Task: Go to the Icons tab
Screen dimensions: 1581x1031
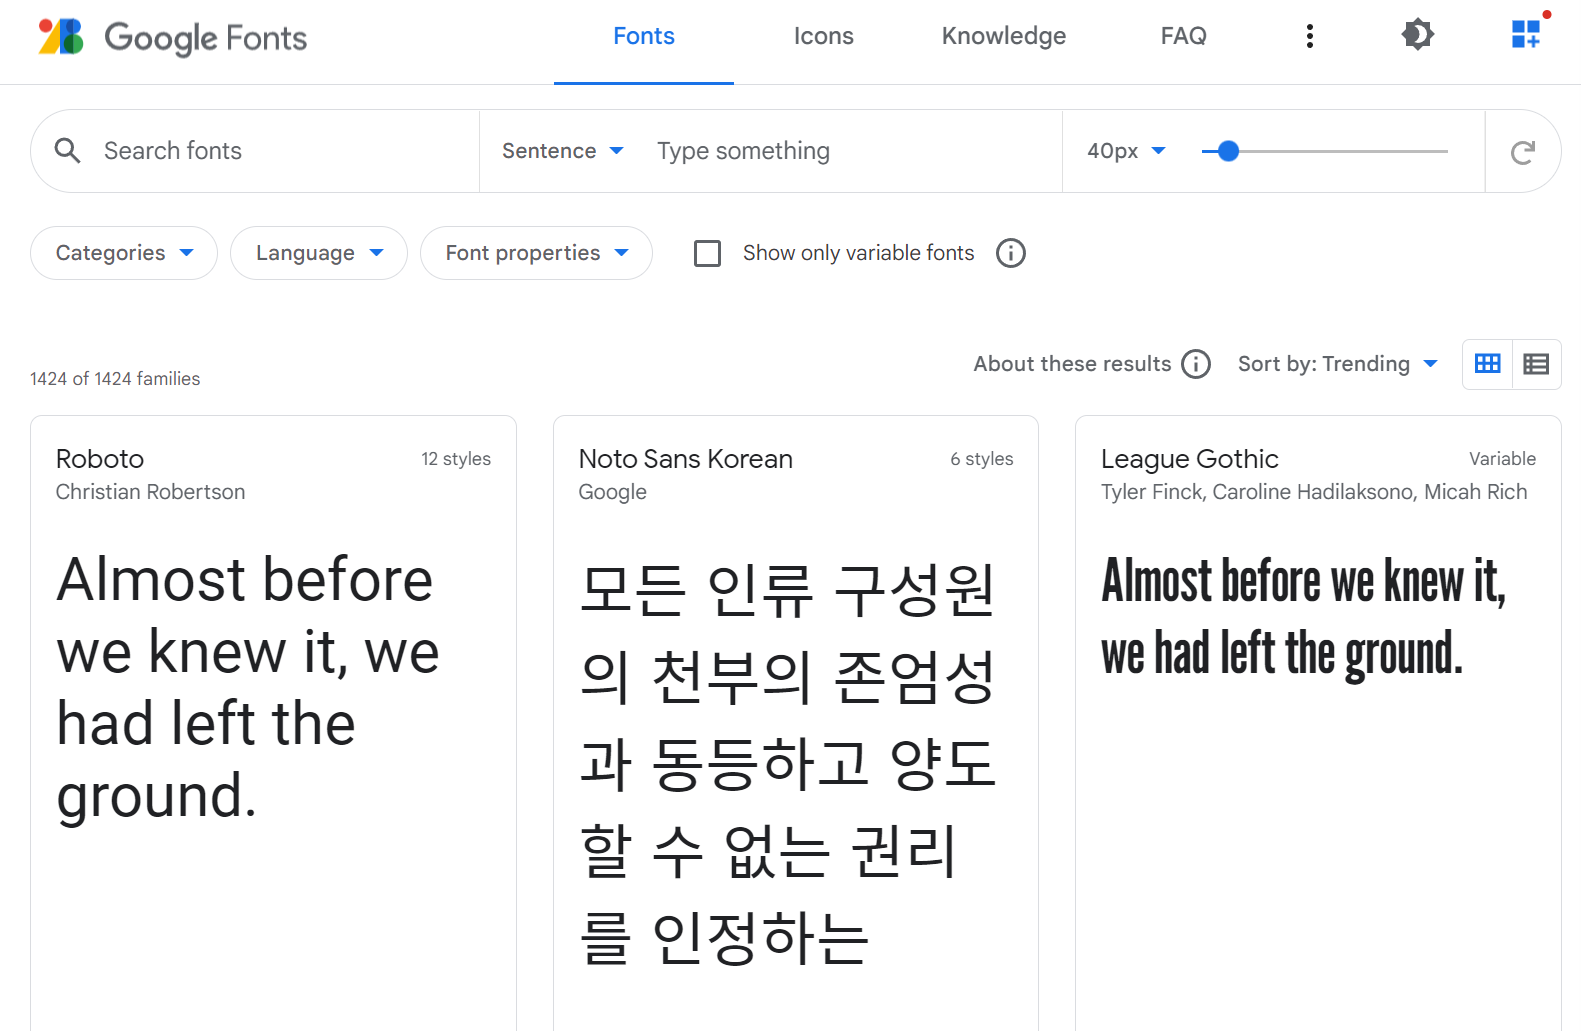Action: click(x=824, y=36)
